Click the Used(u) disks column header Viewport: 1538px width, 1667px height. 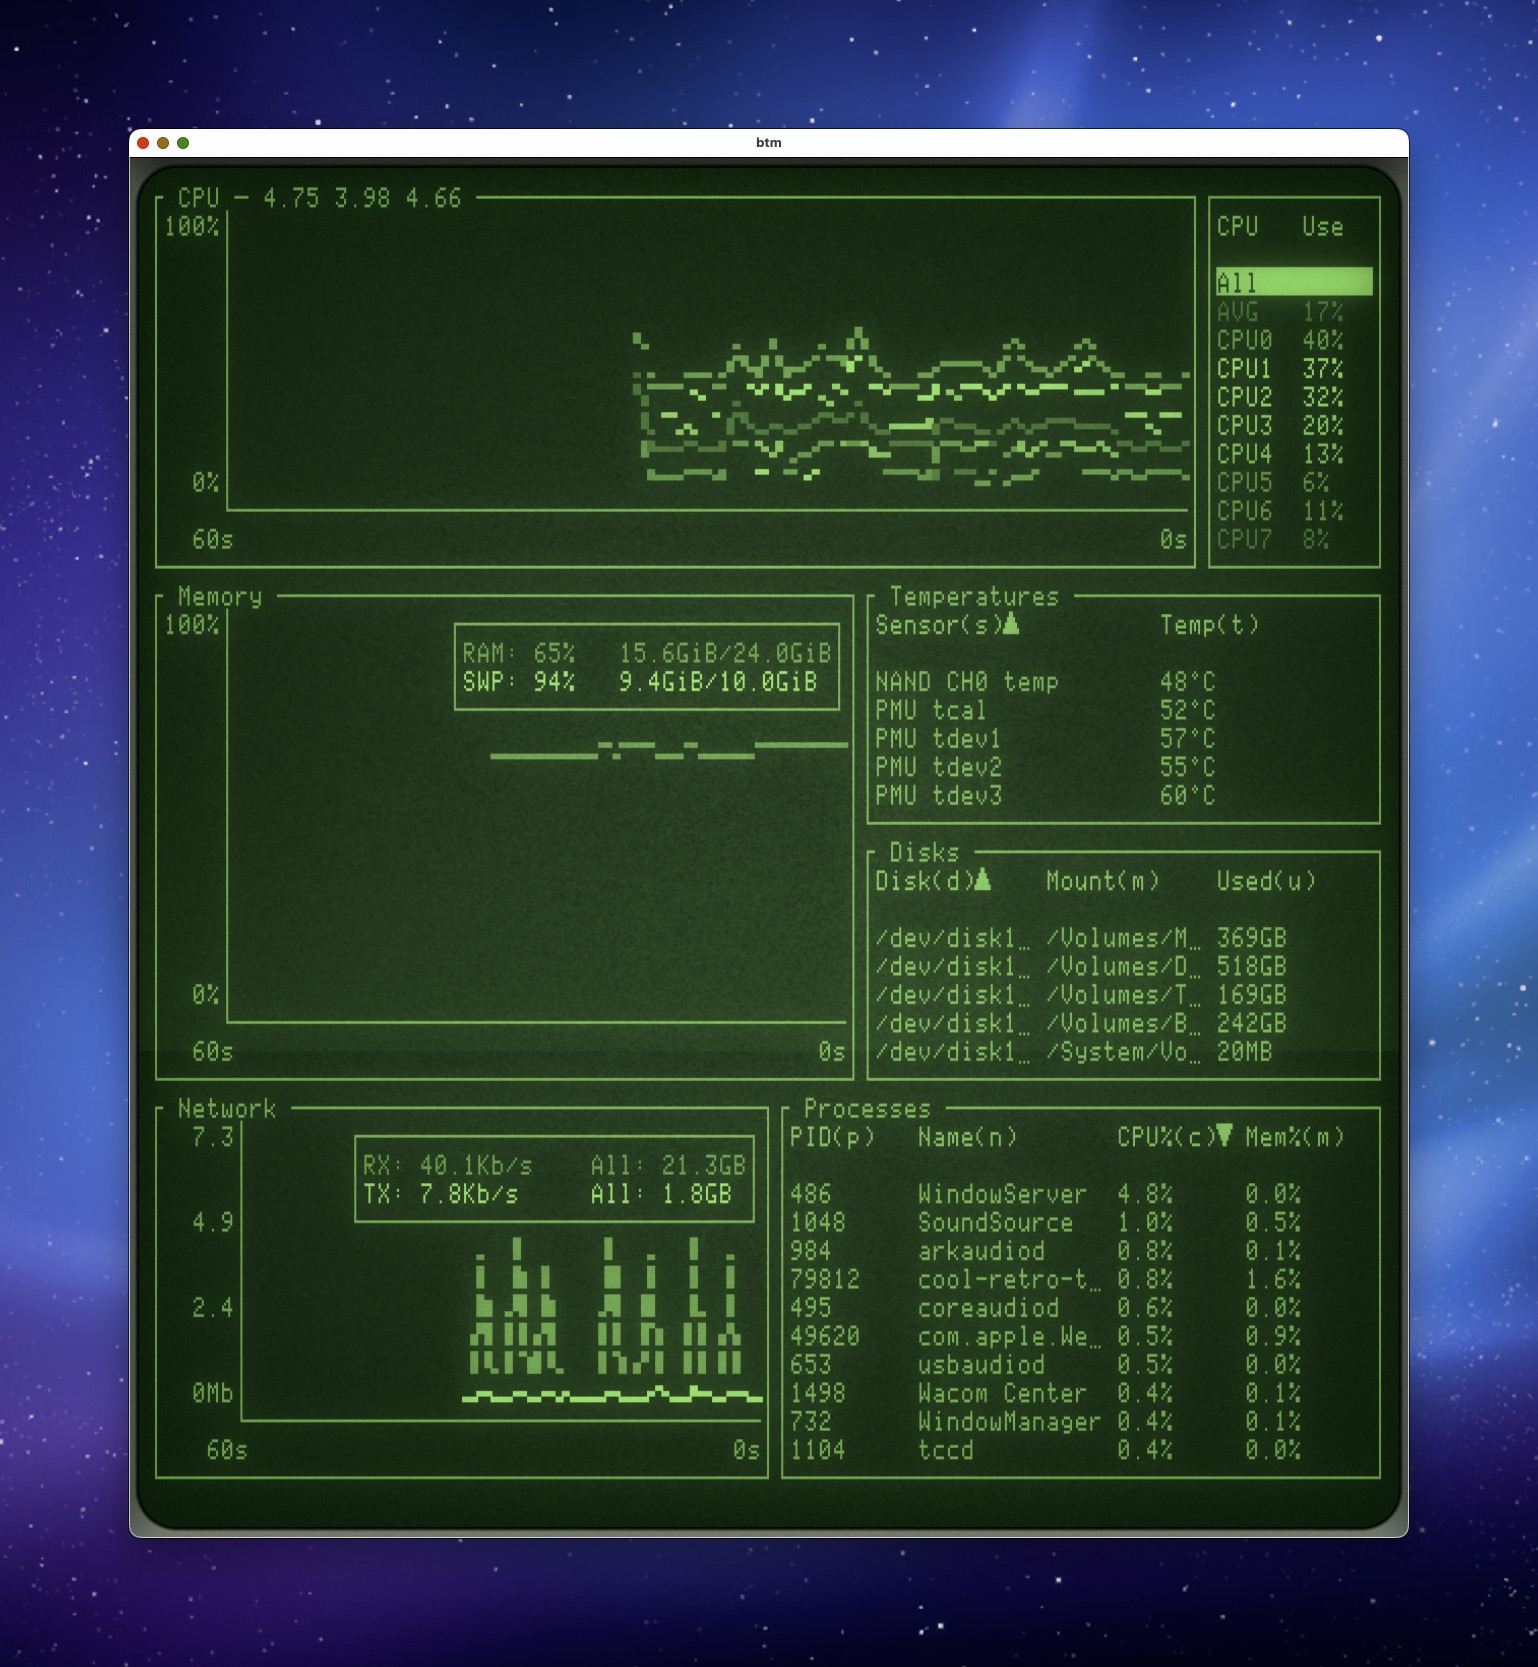tap(1265, 881)
